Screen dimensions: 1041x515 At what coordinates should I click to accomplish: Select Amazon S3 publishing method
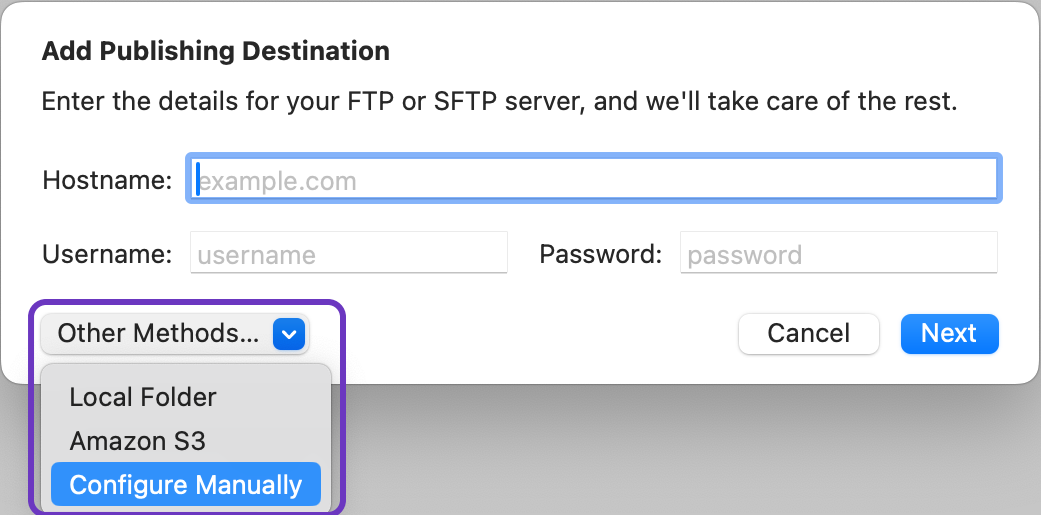137,441
